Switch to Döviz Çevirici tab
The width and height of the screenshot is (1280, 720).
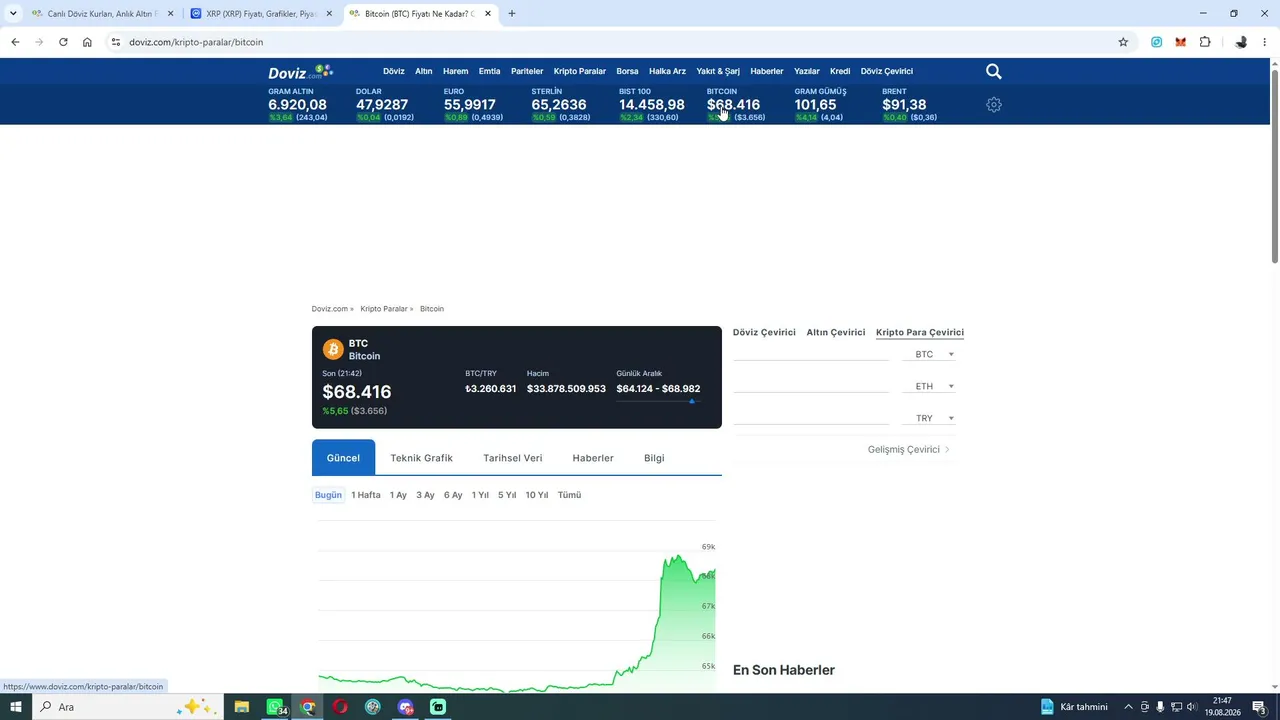tap(764, 332)
